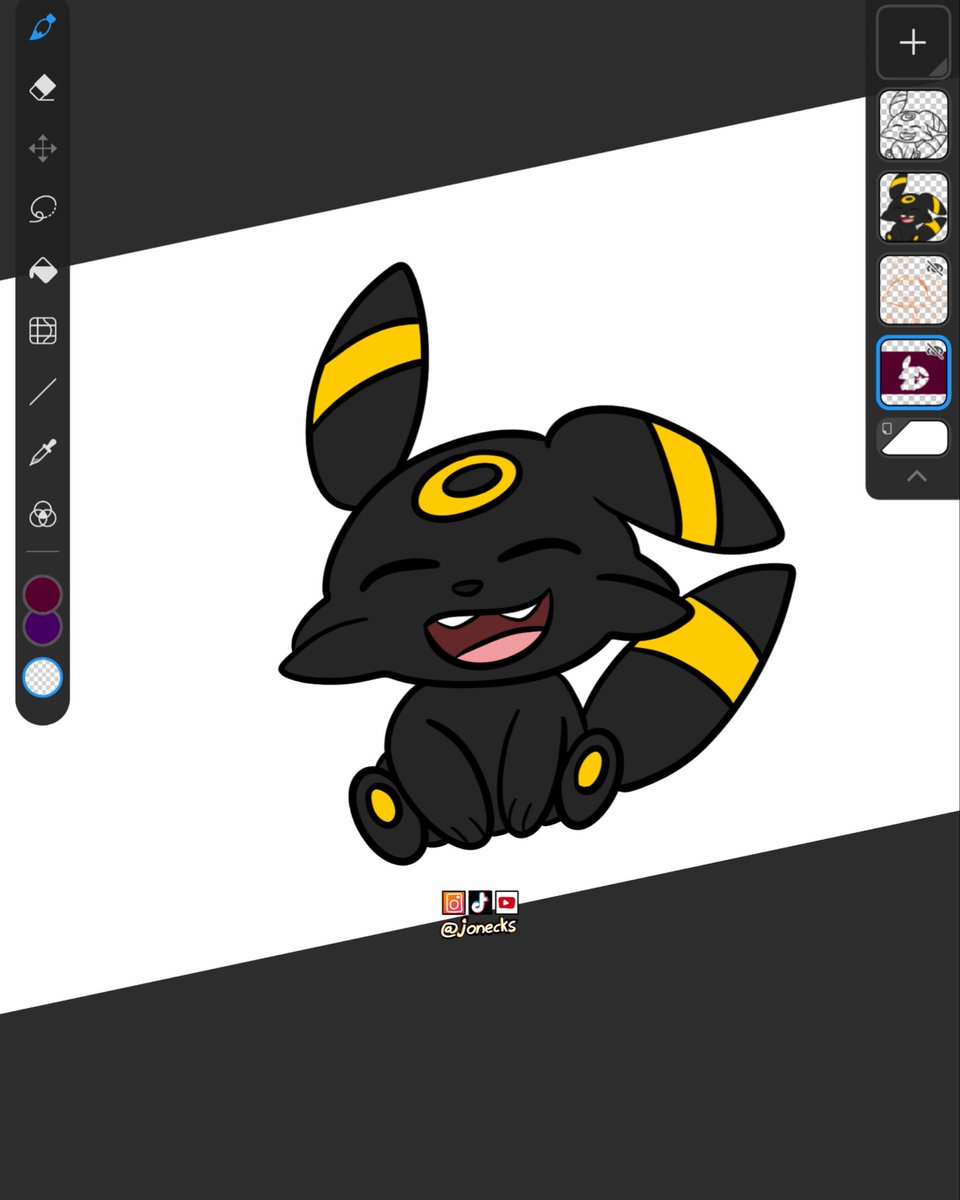
Task: Select the hidden maroon silhouette layer
Action: [913, 373]
